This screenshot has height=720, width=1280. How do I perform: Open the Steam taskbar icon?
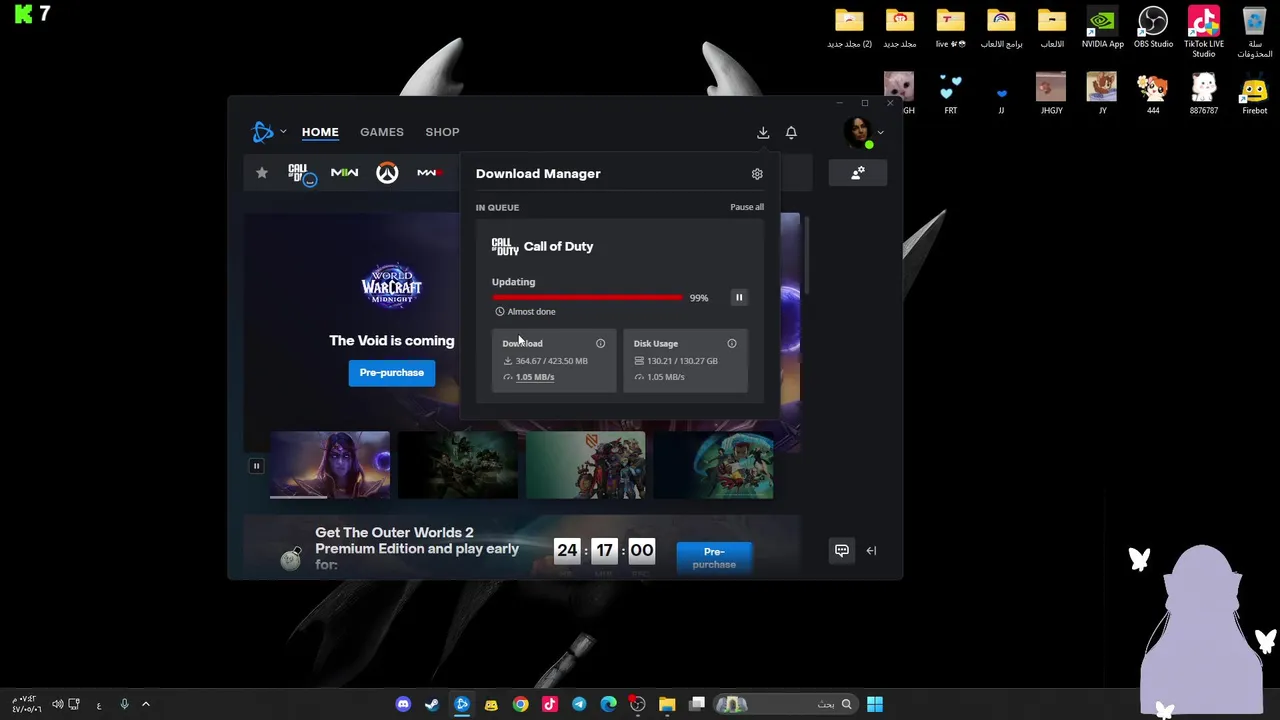(432, 704)
